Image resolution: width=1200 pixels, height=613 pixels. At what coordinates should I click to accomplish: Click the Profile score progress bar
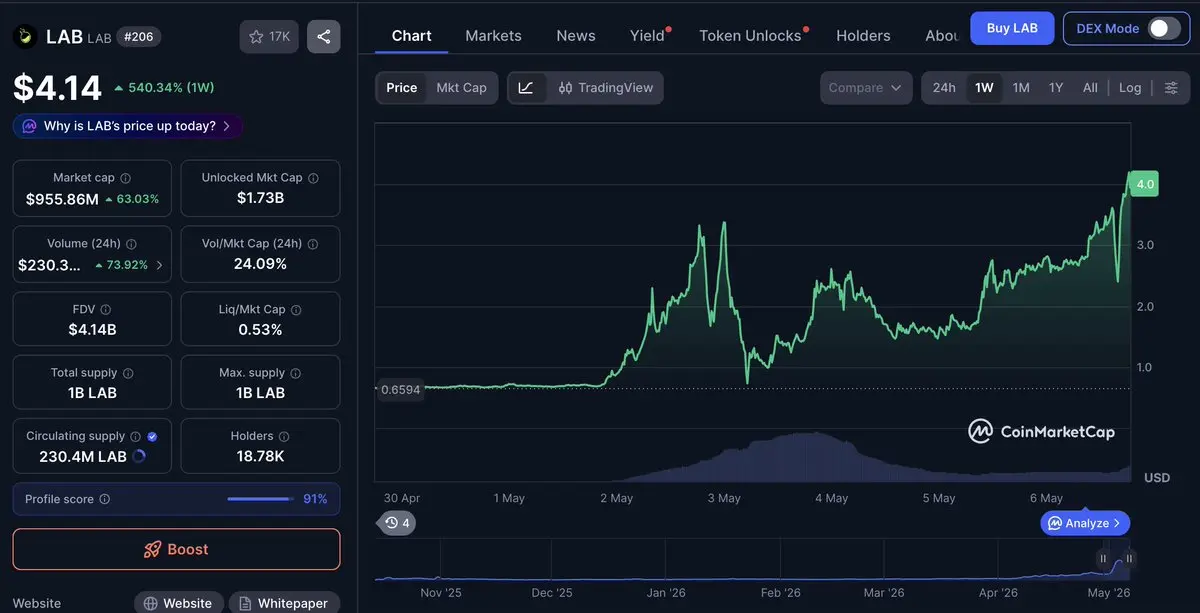[x=260, y=499]
